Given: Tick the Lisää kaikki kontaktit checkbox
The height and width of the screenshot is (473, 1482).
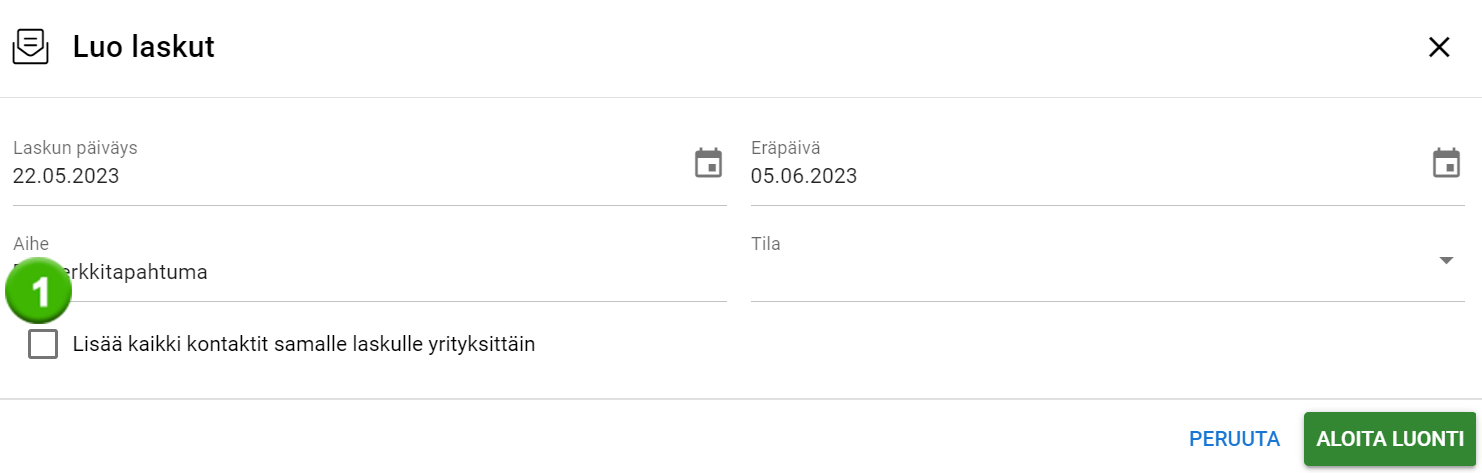Looking at the screenshot, I should click(x=43, y=344).
